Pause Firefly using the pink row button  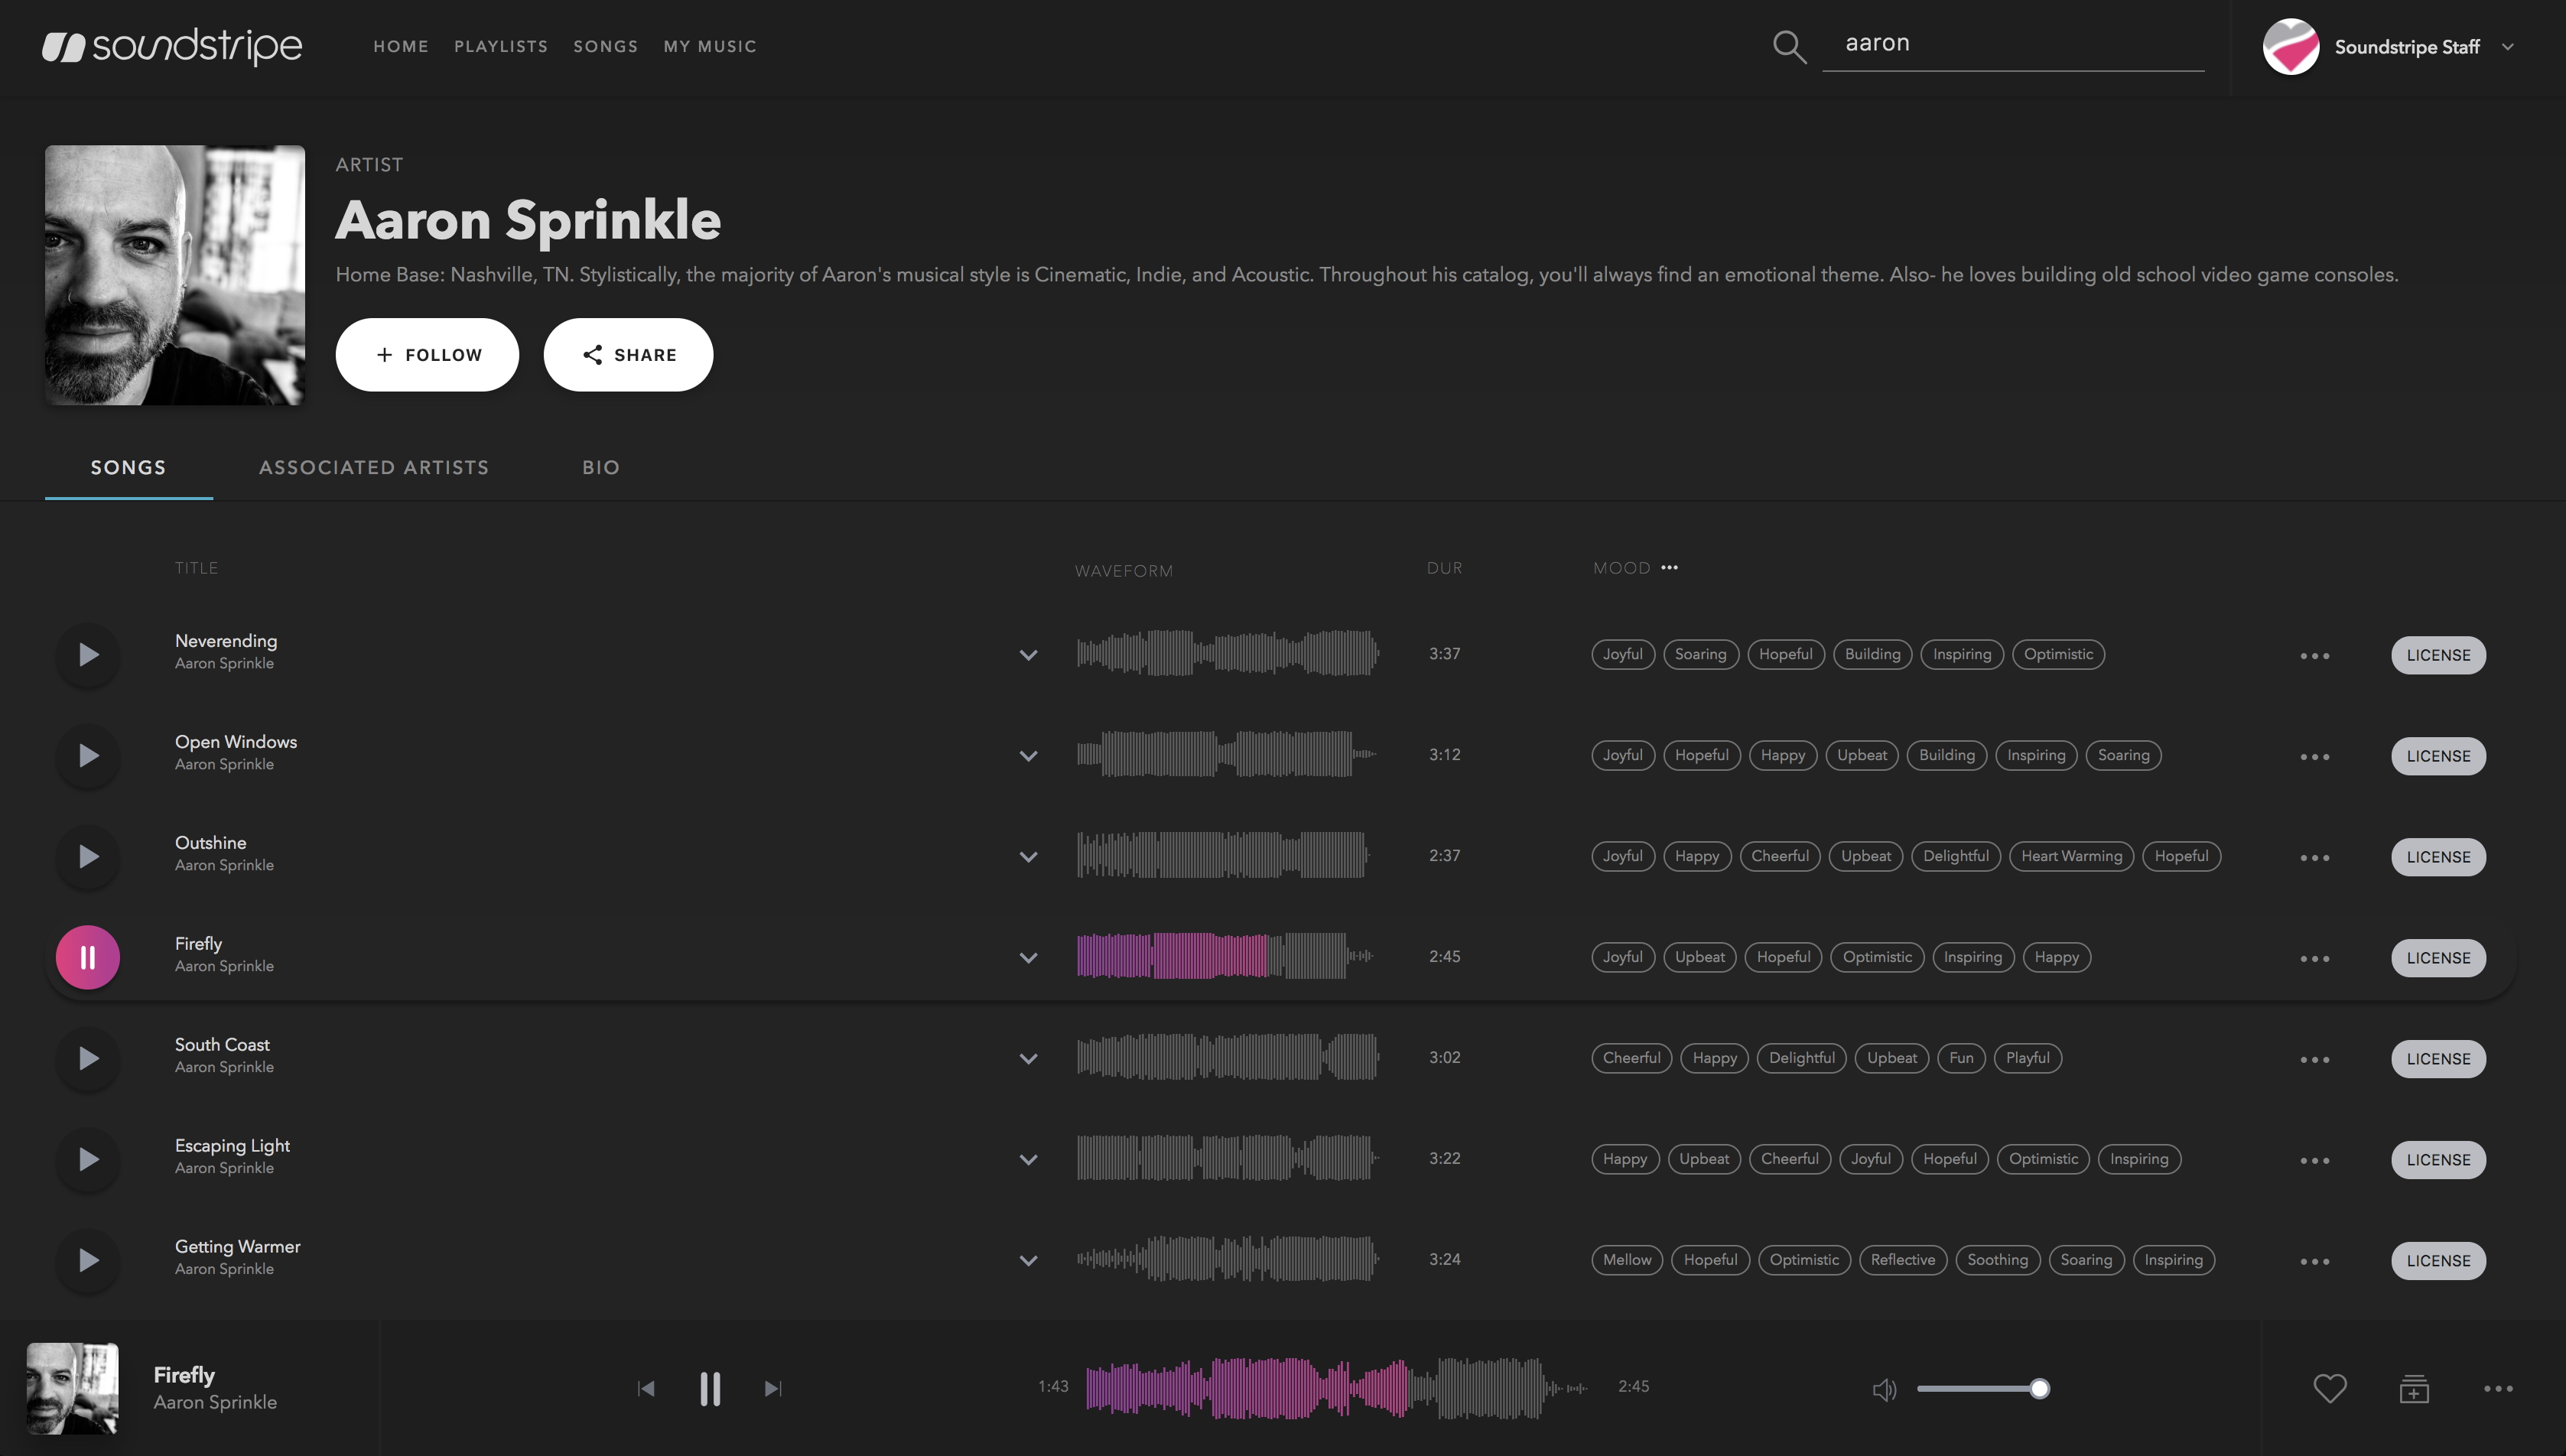(x=88, y=957)
